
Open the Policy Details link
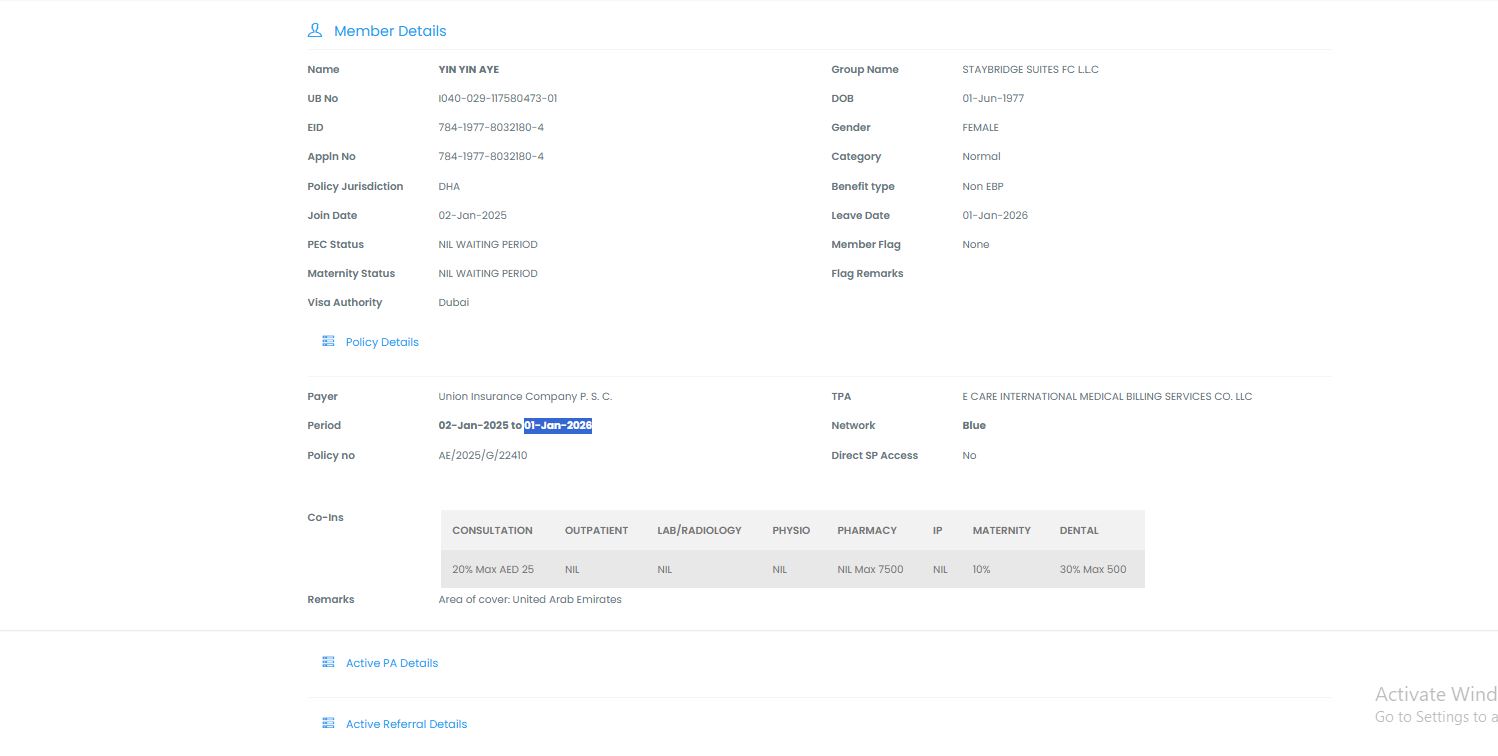click(382, 342)
